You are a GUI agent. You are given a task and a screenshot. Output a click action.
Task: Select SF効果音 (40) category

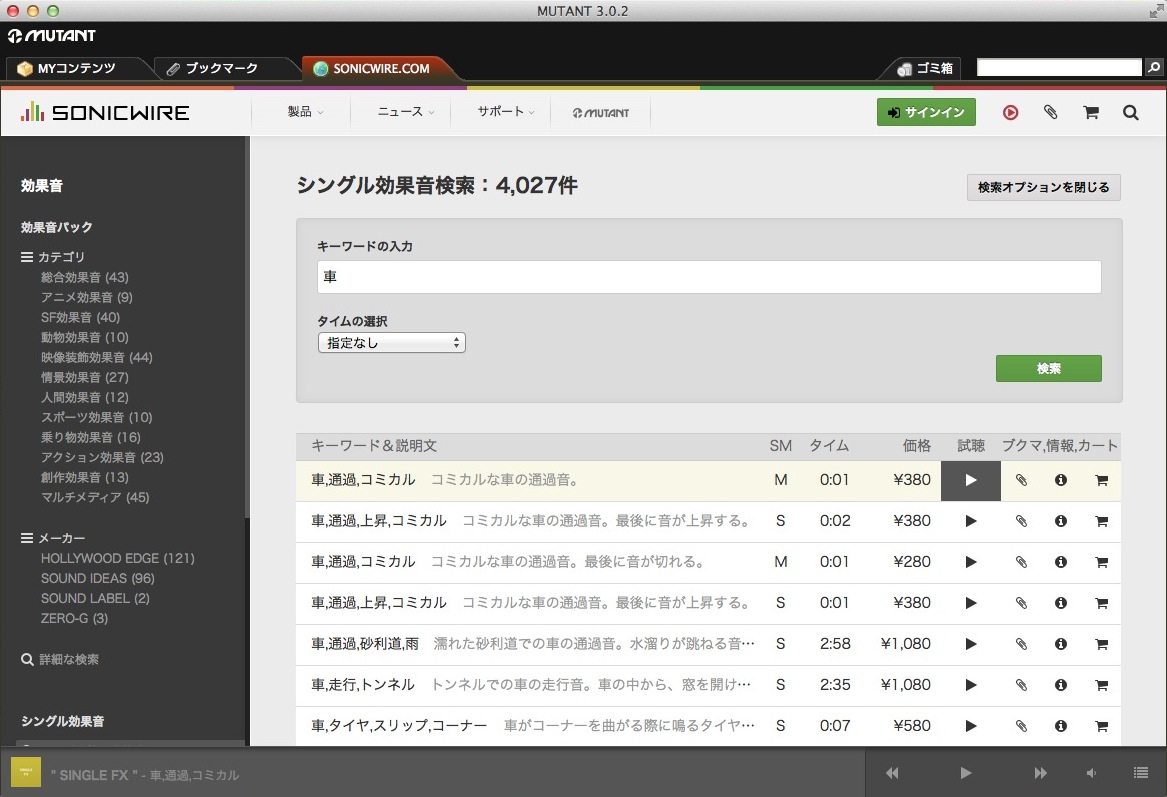coord(80,317)
